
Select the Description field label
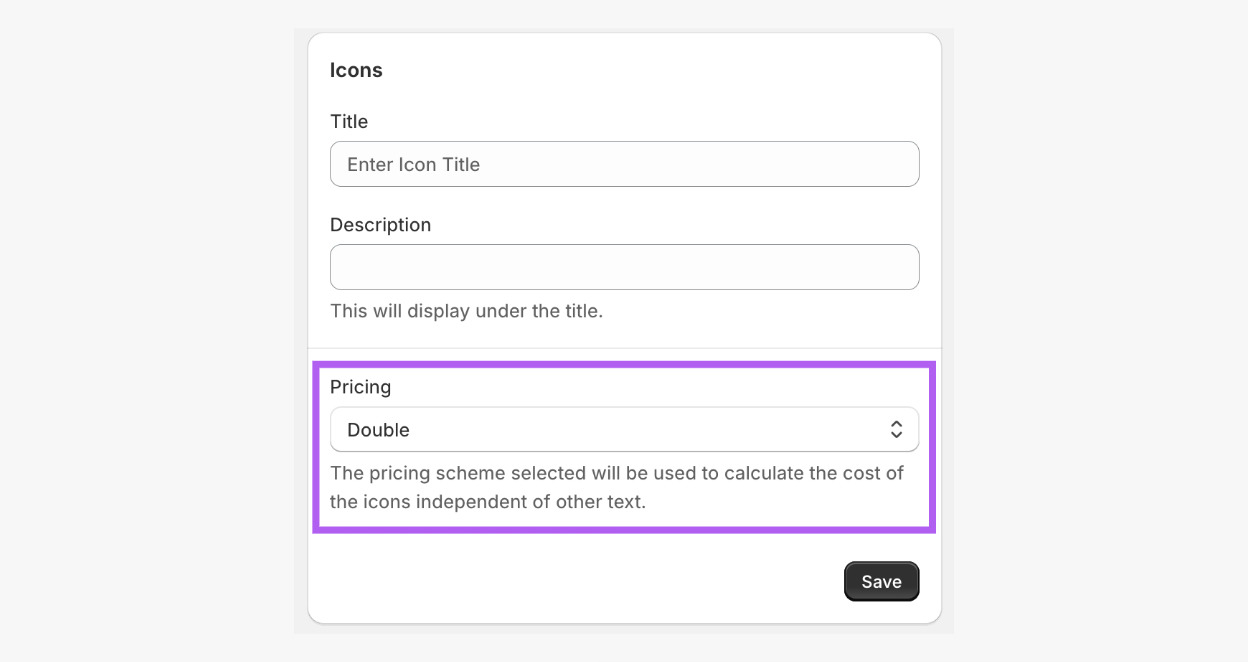[x=380, y=225]
